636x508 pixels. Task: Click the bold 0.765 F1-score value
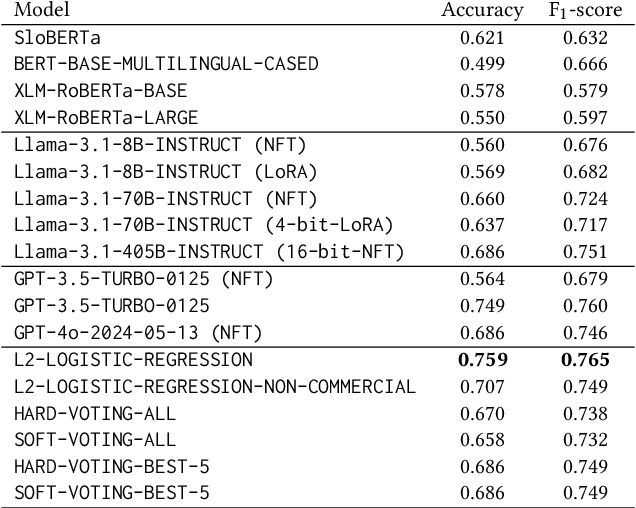[585, 359]
